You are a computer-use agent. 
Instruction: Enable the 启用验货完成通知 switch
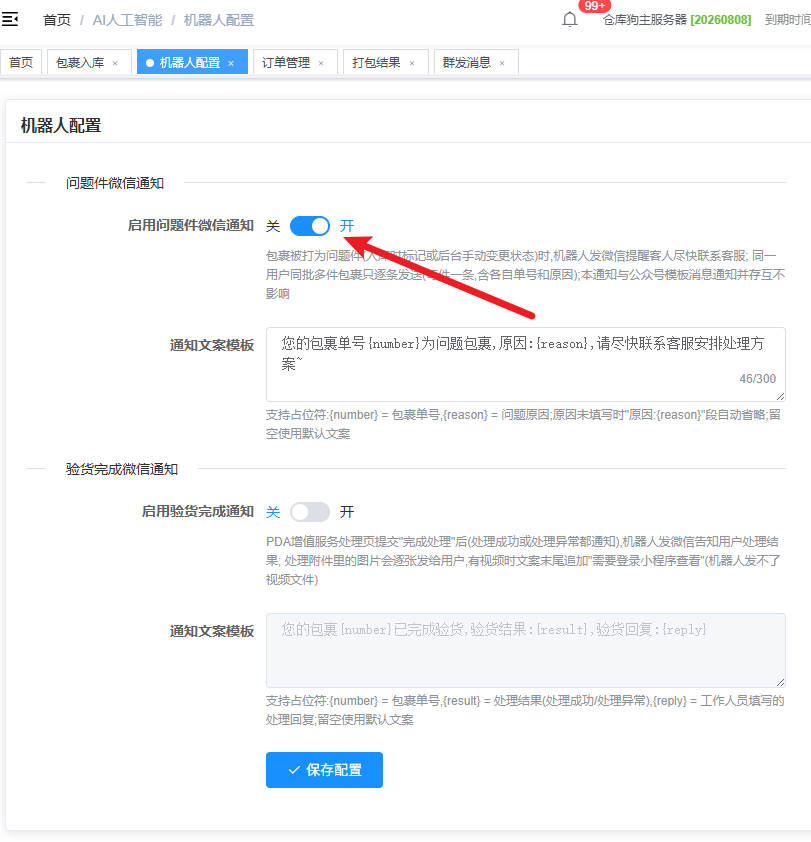pyautogui.click(x=310, y=512)
